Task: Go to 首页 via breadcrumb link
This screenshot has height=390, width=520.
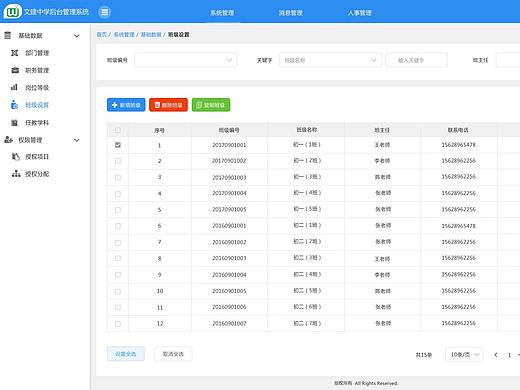Action: [101, 34]
